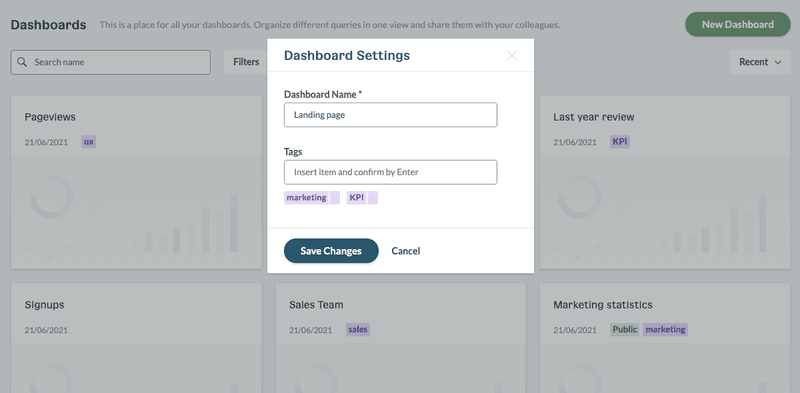Click the Save Changes button
The height and width of the screenshot is (393, 800).
point(331,251)
